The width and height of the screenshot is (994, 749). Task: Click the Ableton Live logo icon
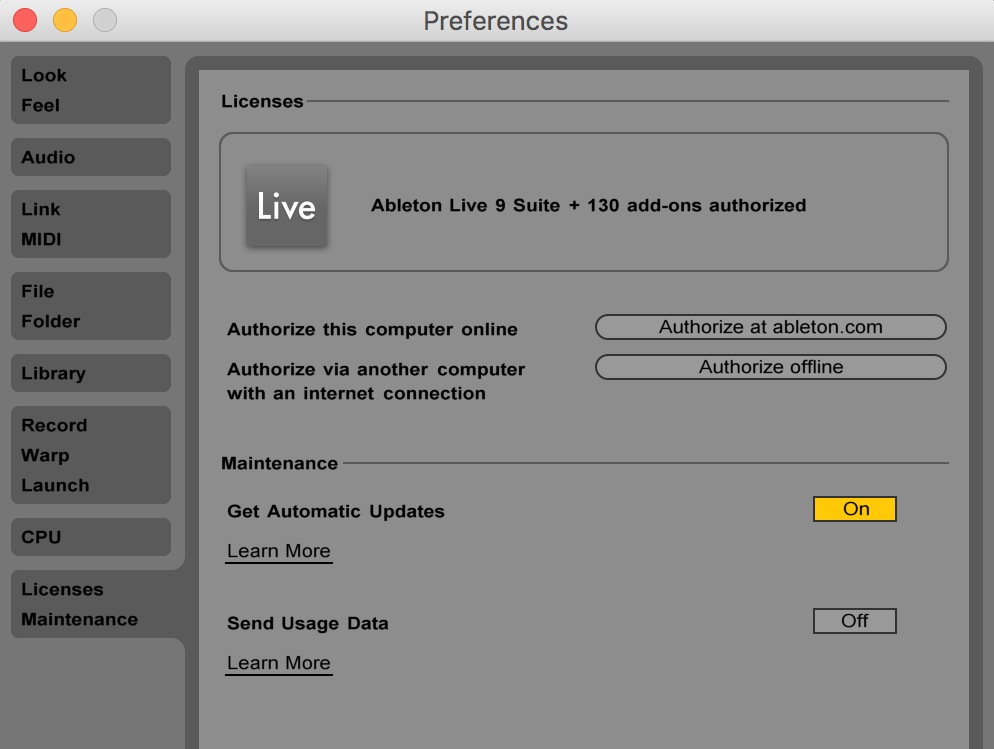[x=287, y=206]
